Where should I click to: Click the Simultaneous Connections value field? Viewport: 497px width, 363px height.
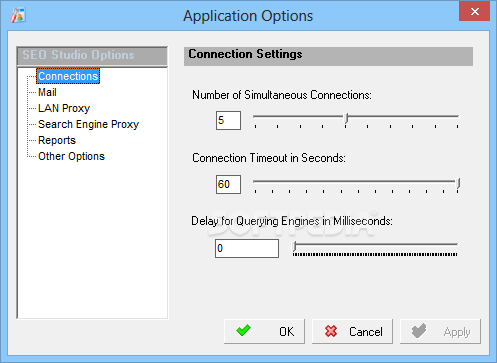coord(228,120)
